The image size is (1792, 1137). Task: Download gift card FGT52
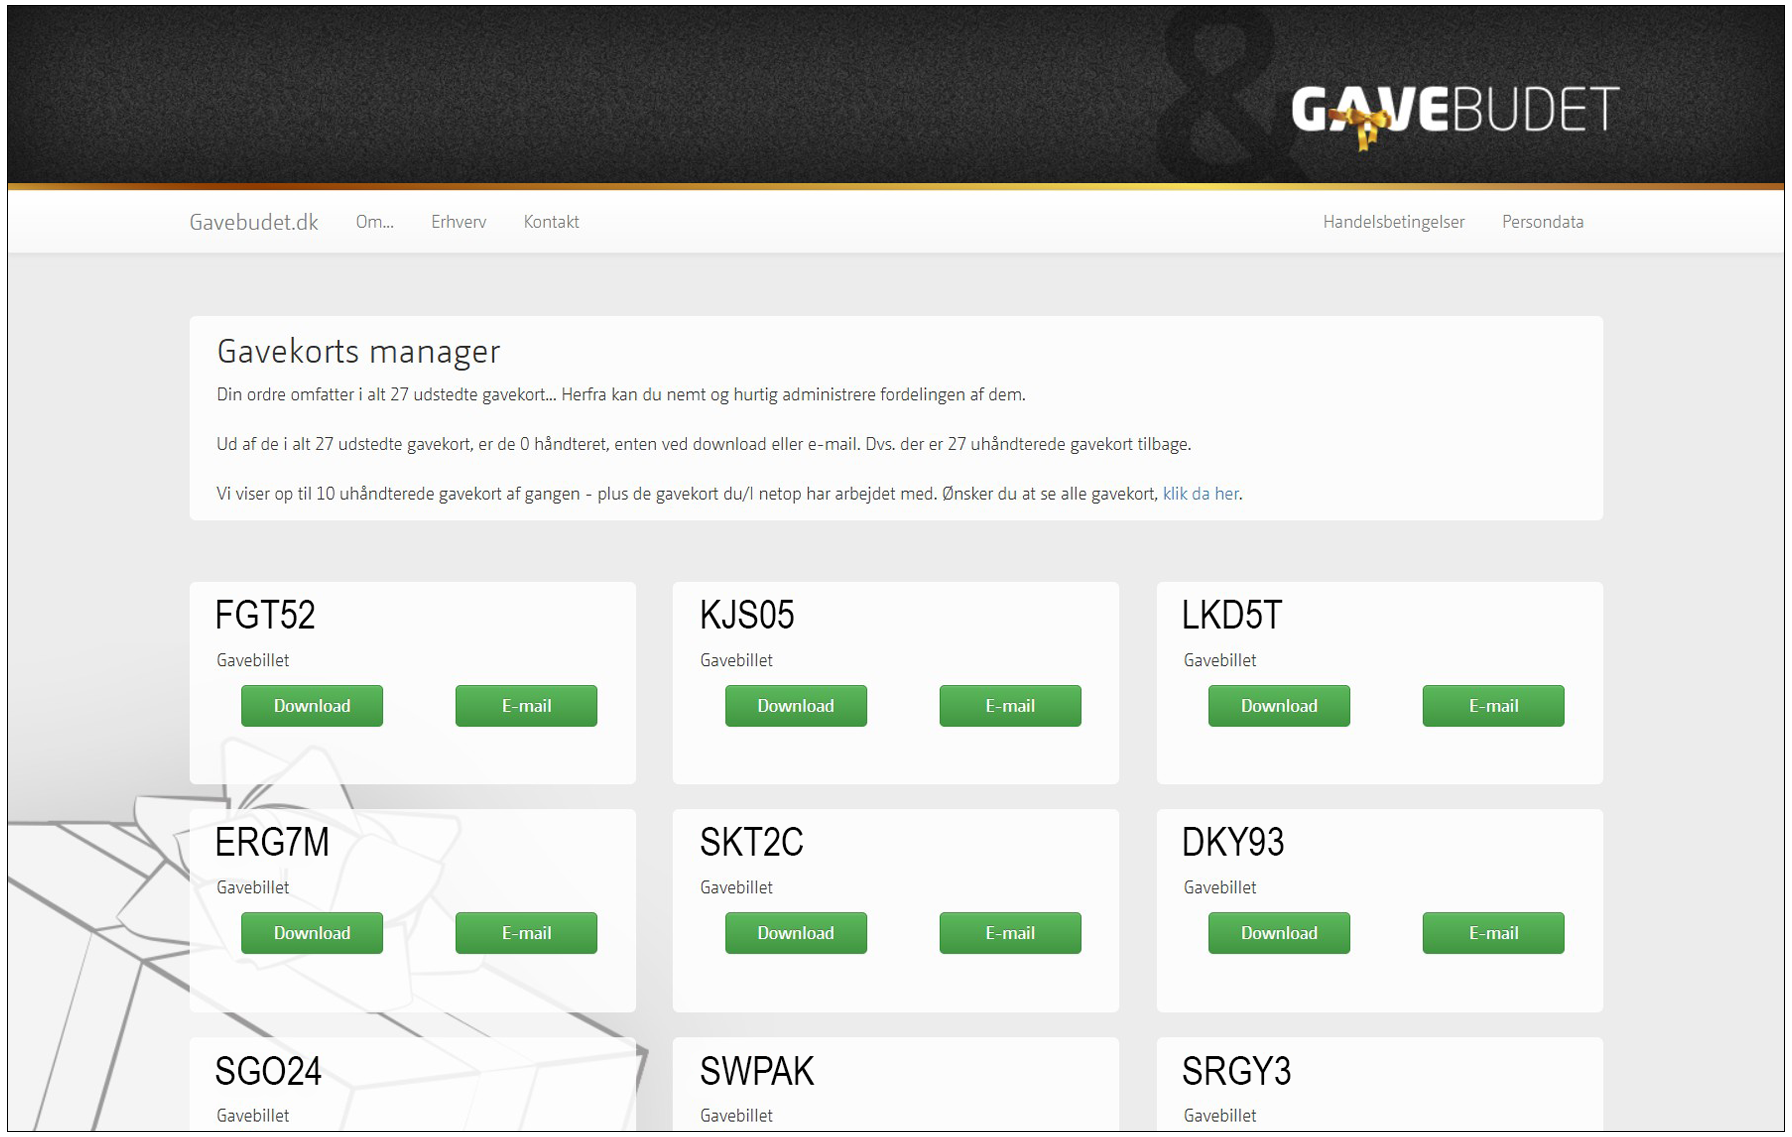pos(312,706)
